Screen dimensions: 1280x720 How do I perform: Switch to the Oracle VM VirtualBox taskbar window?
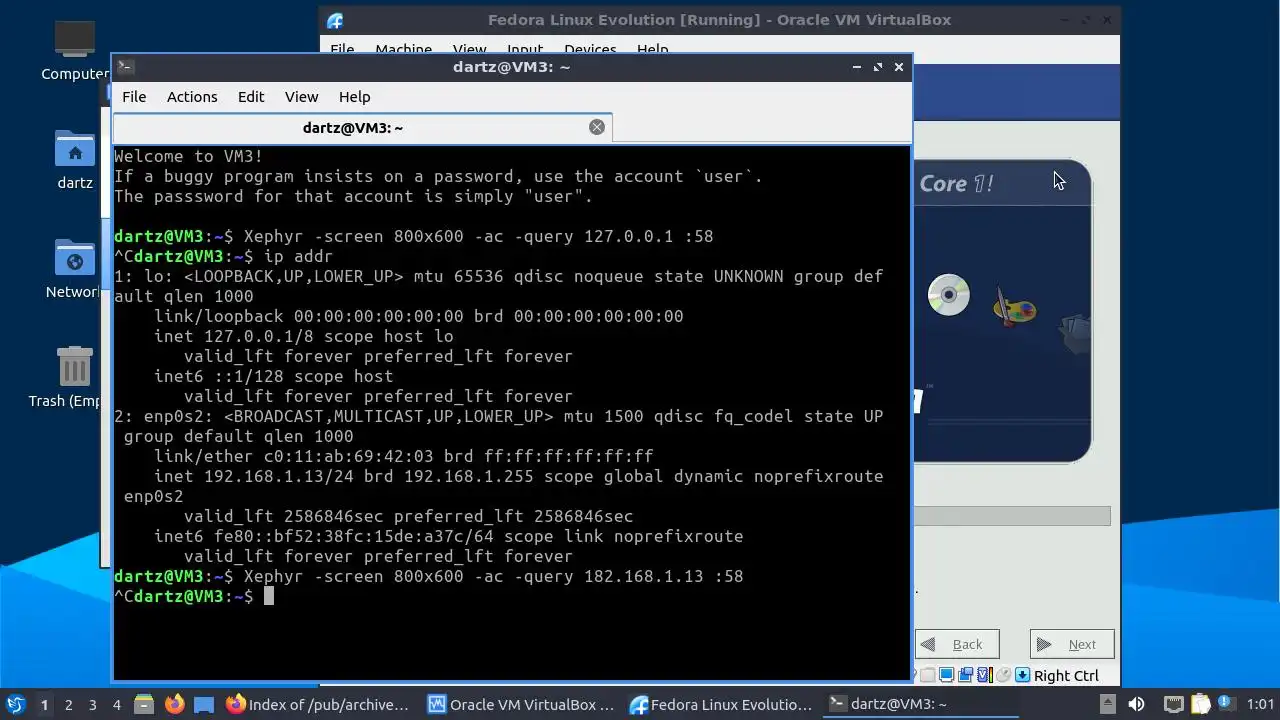pos(520,704)
